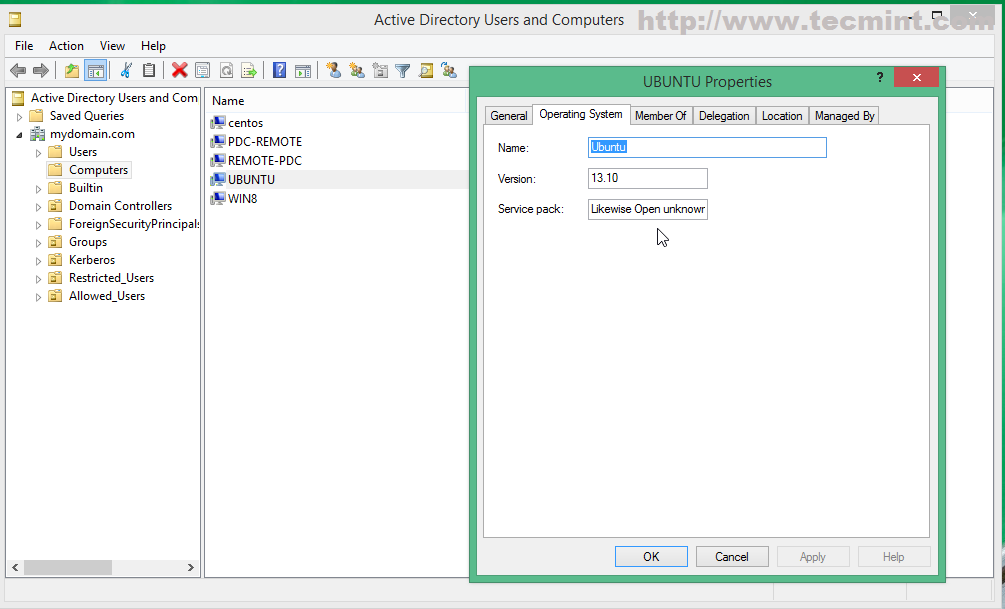Switch to the Member Of tab
The height and width of the screenshot is (609, 1005).
pos(660,116)
